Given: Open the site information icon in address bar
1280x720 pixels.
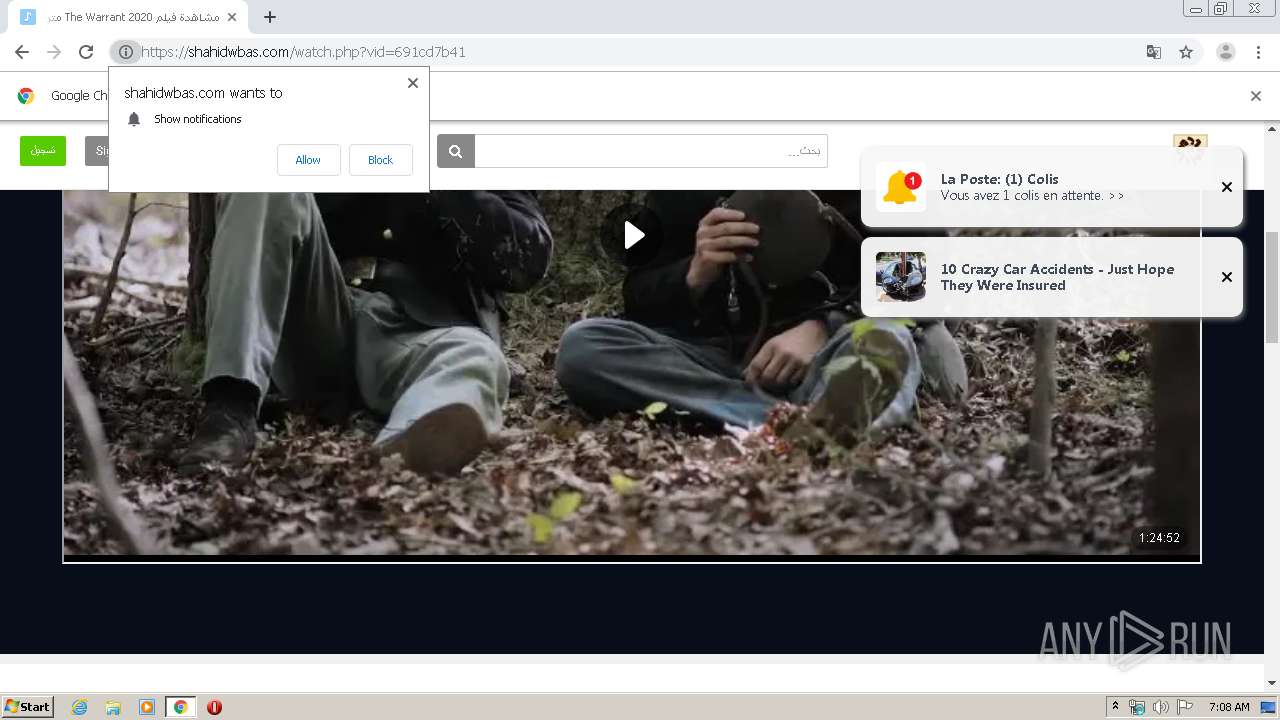Looking at the screenshot, I should 125,52.
